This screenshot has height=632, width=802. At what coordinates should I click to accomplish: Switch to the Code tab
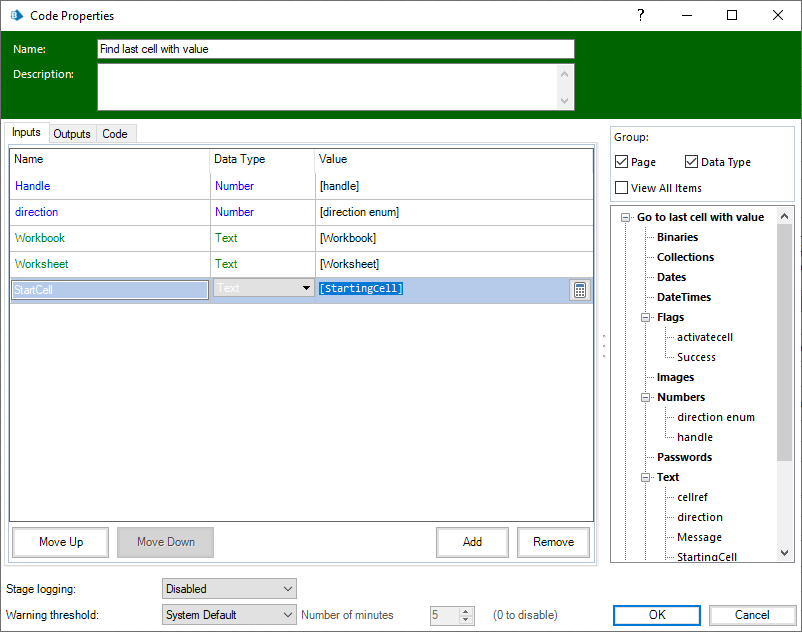(115, 134)
